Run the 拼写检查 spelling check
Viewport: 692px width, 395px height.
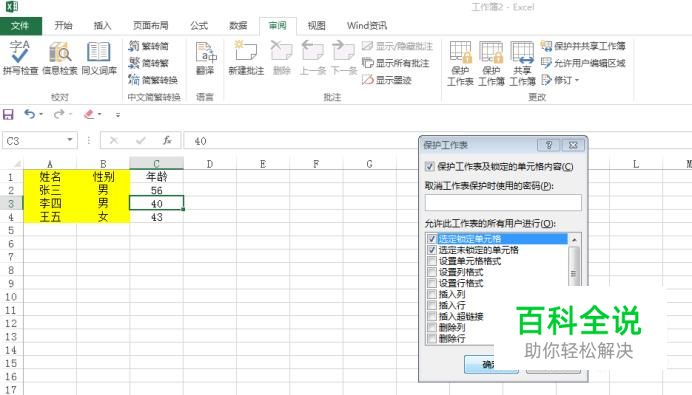pos(20,57)
